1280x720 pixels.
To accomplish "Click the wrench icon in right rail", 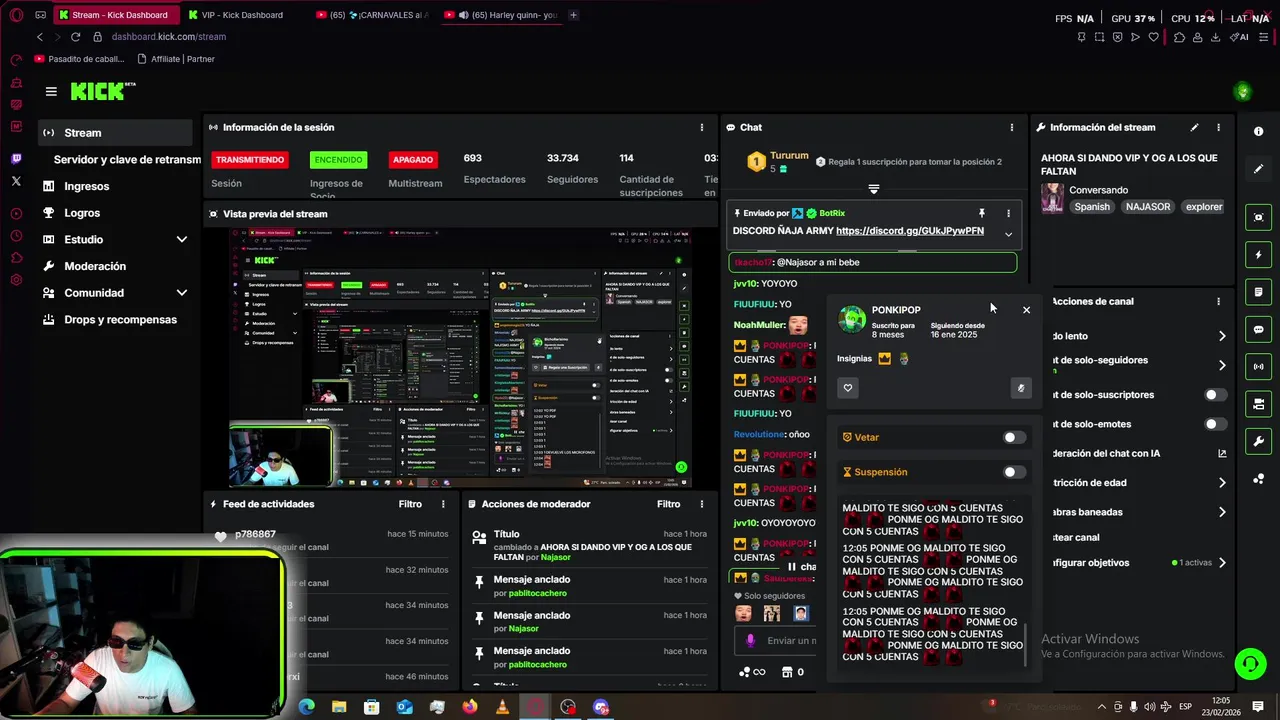I will pos(1258,441).
